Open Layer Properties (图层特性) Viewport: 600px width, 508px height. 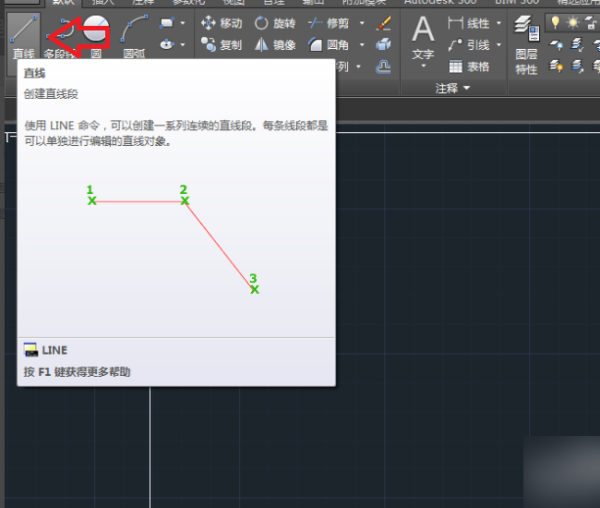[526, 45]
